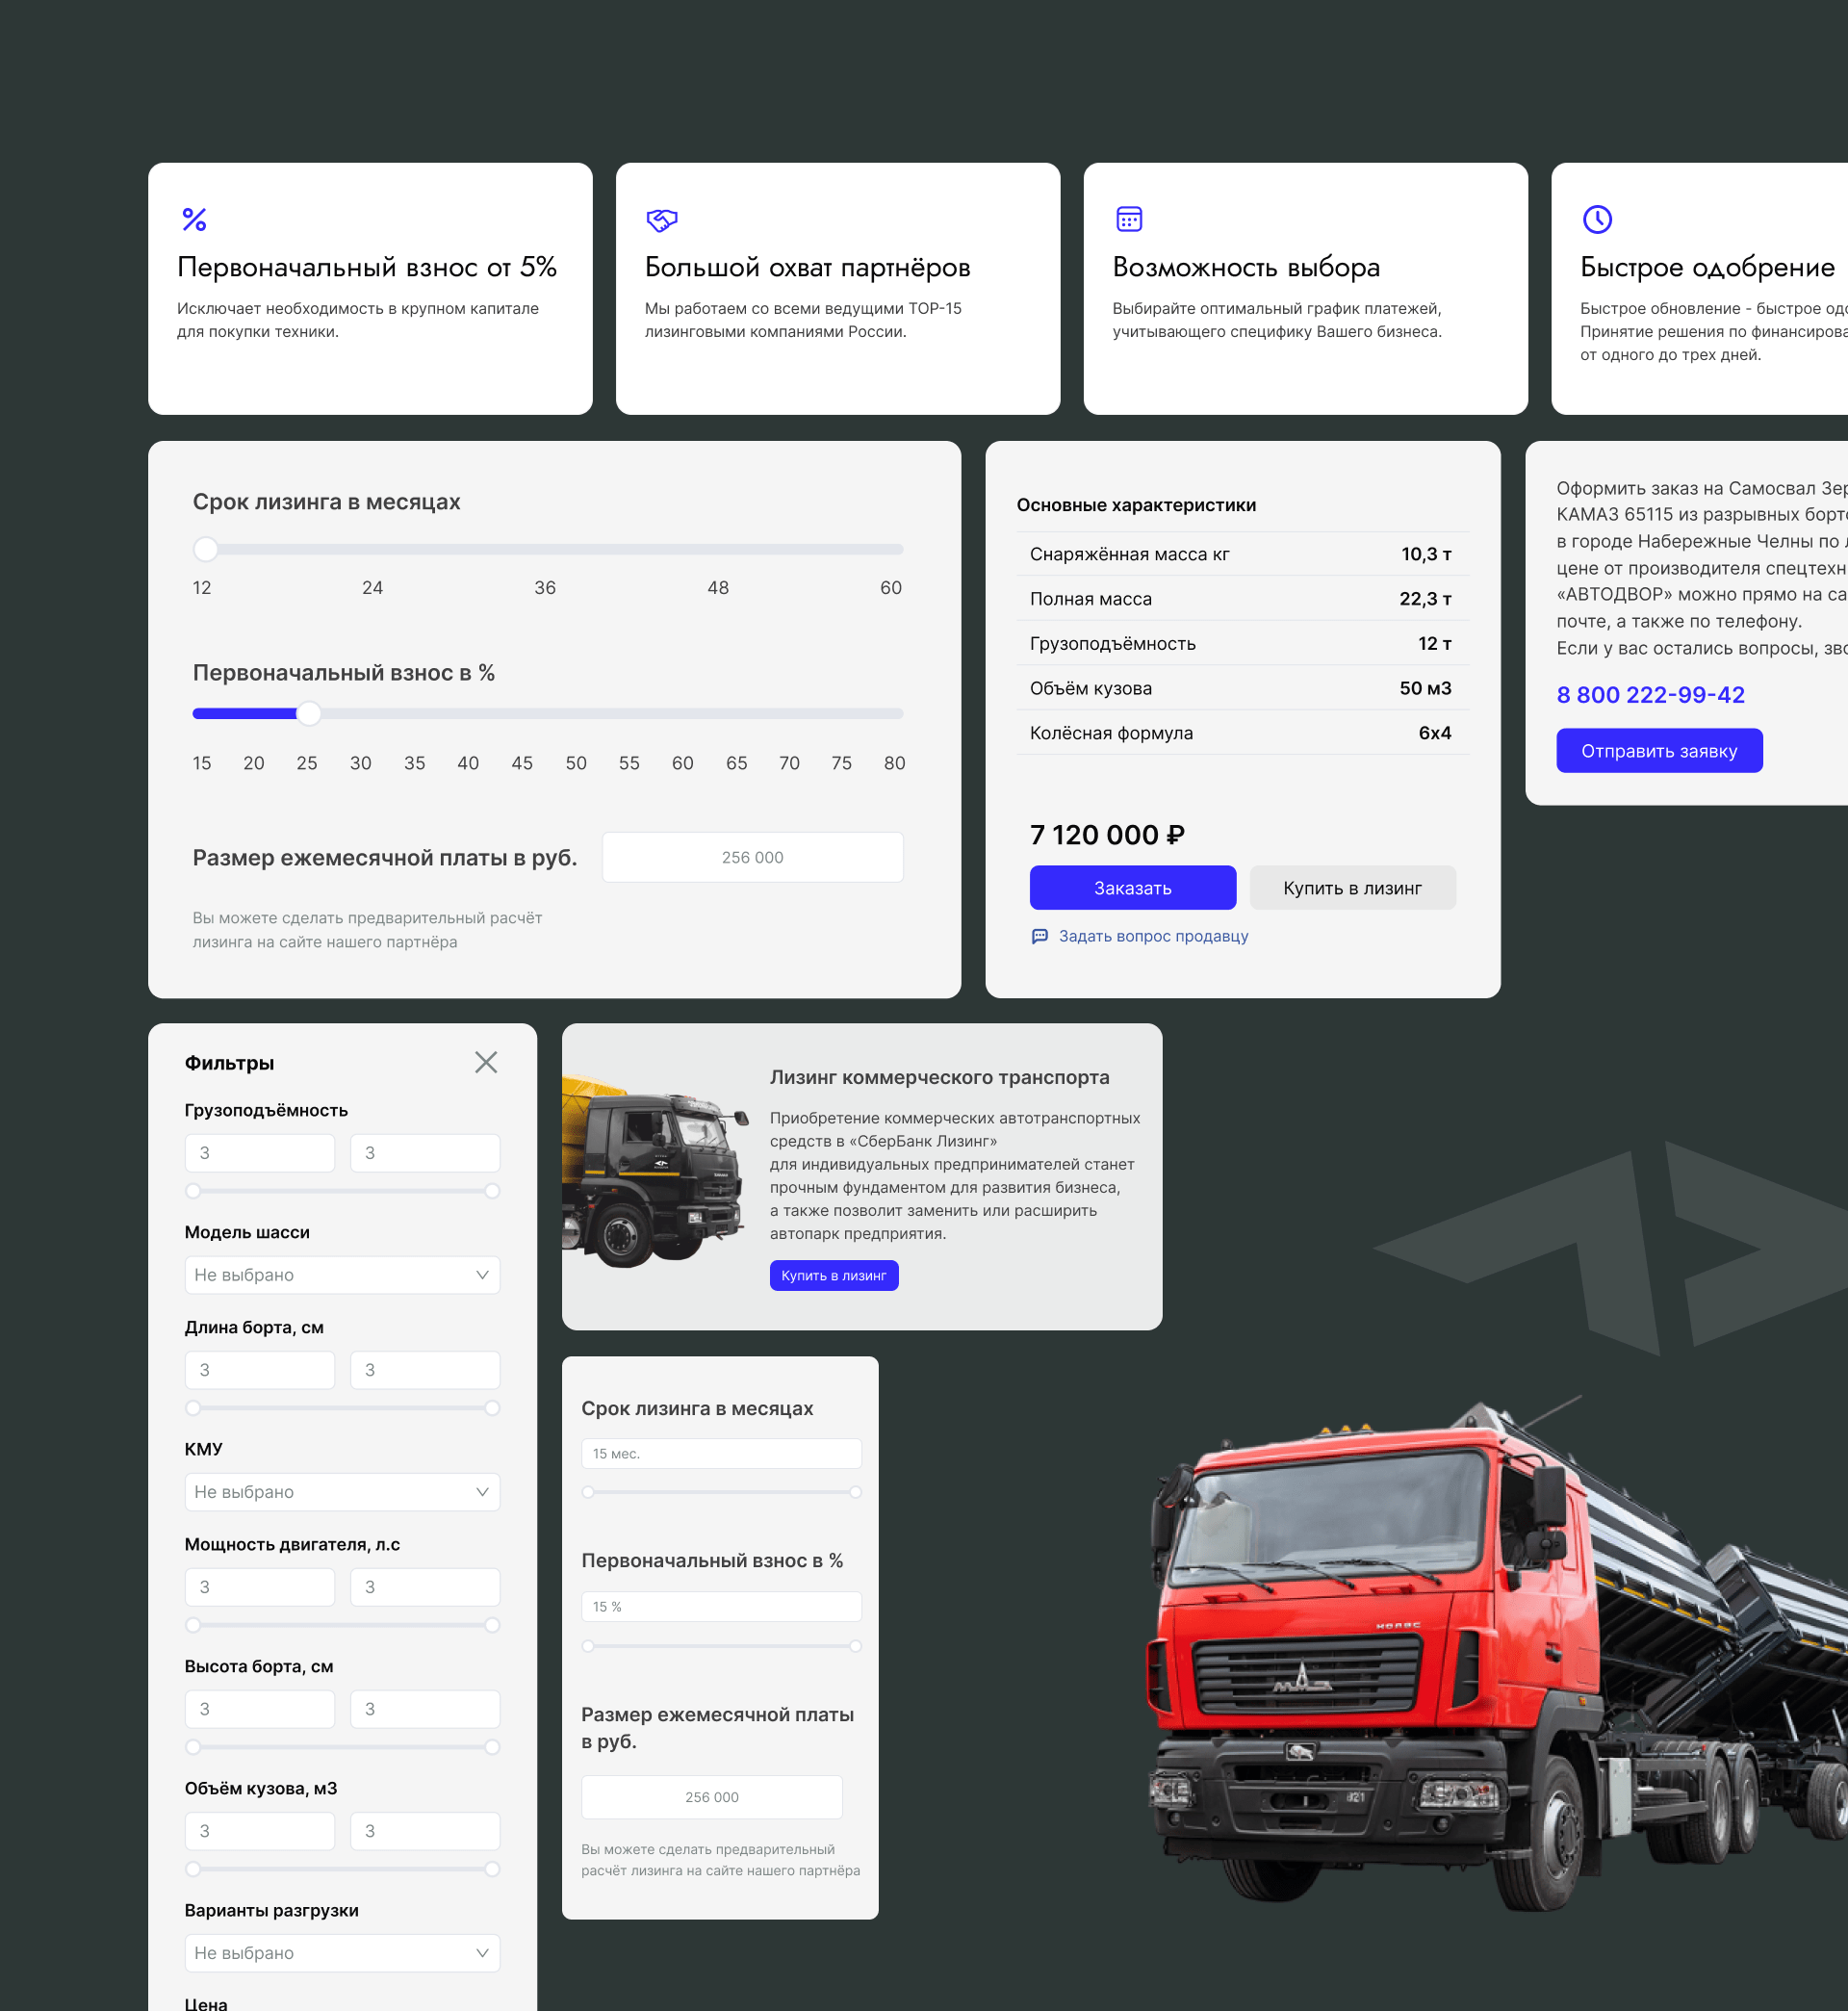Click the monthly payment field showing 256 000

click(x=752, y=857)
